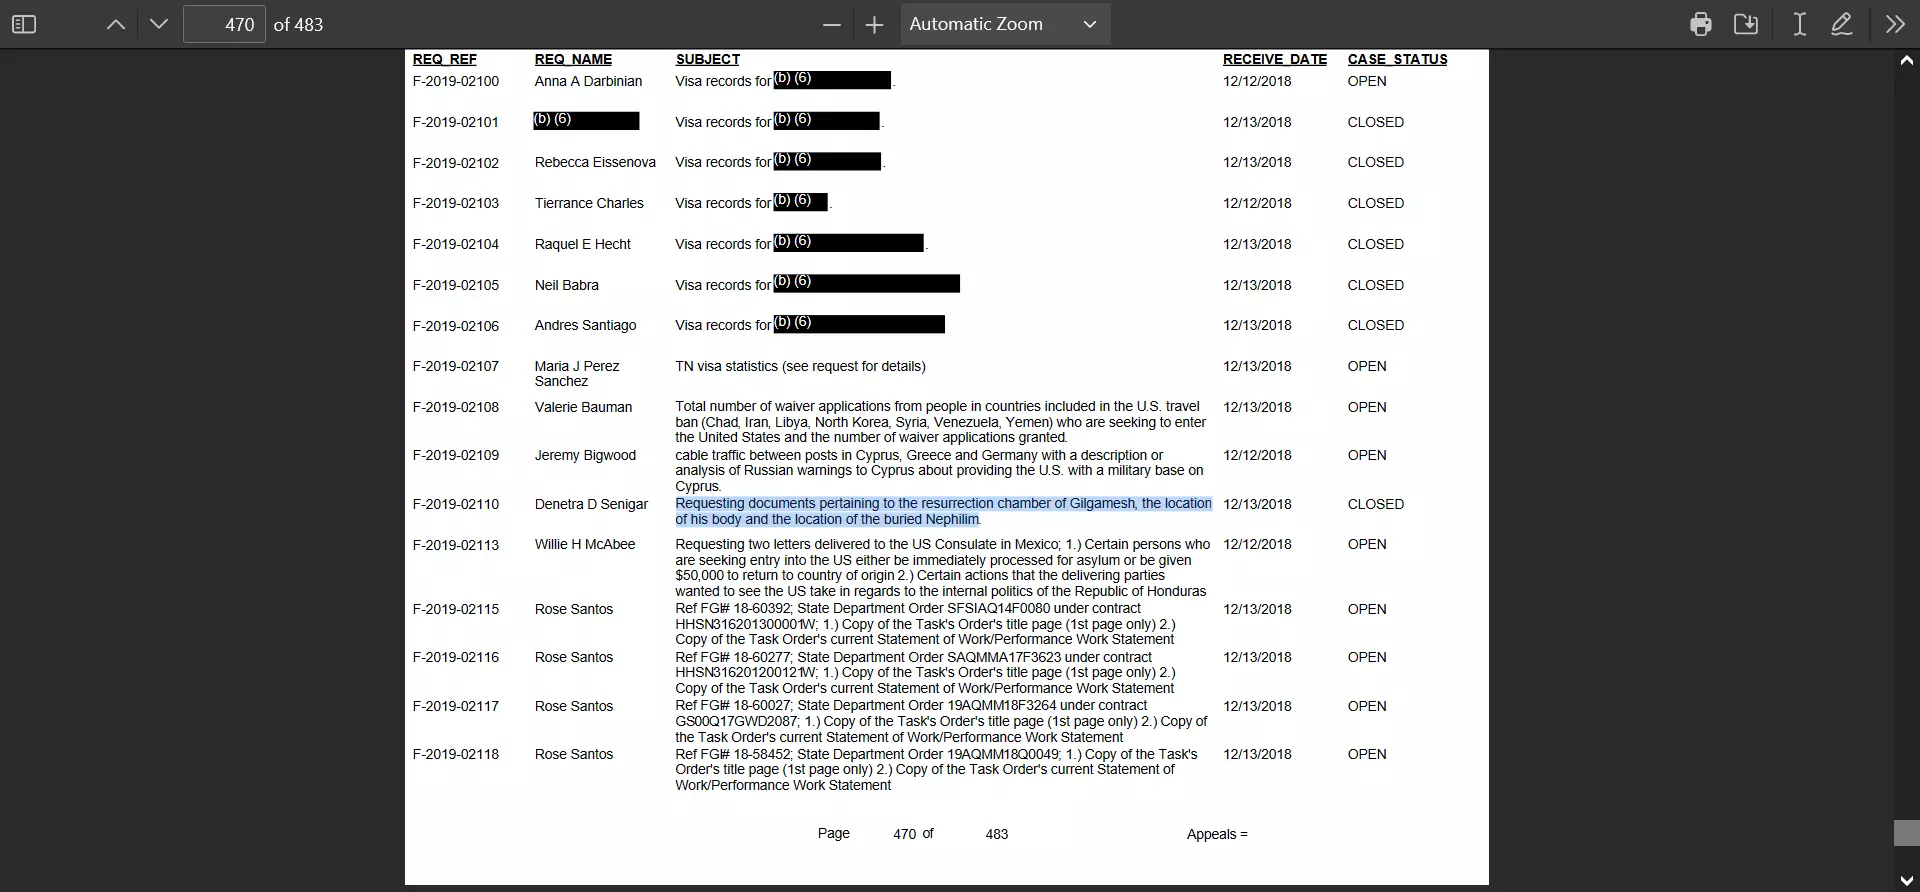Image resolution: width=1920 pixels, height=892 pixels.
Task: Select reference F-2019-02103
Action: tap(455, 203)
